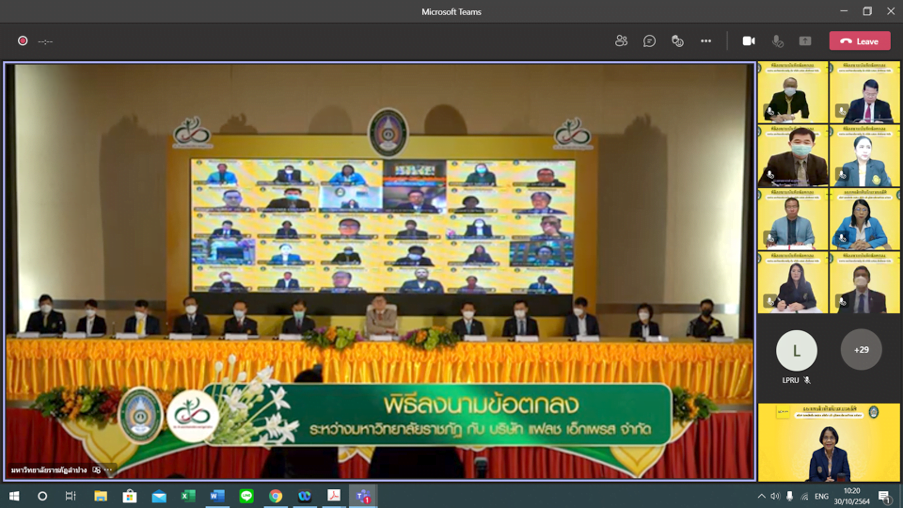Open more options on the main video name tag

tap(109, 470)
